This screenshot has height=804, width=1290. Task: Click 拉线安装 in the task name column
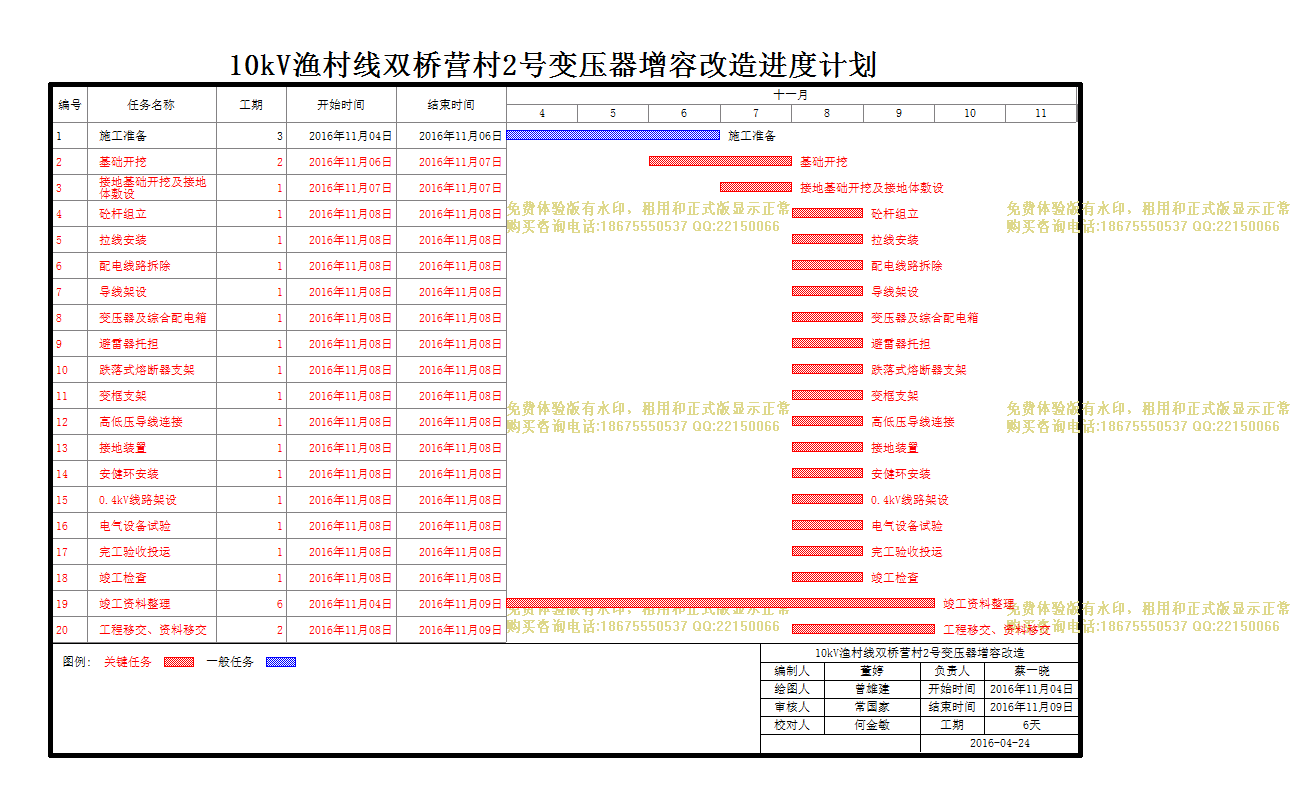[x=123, y=240]
